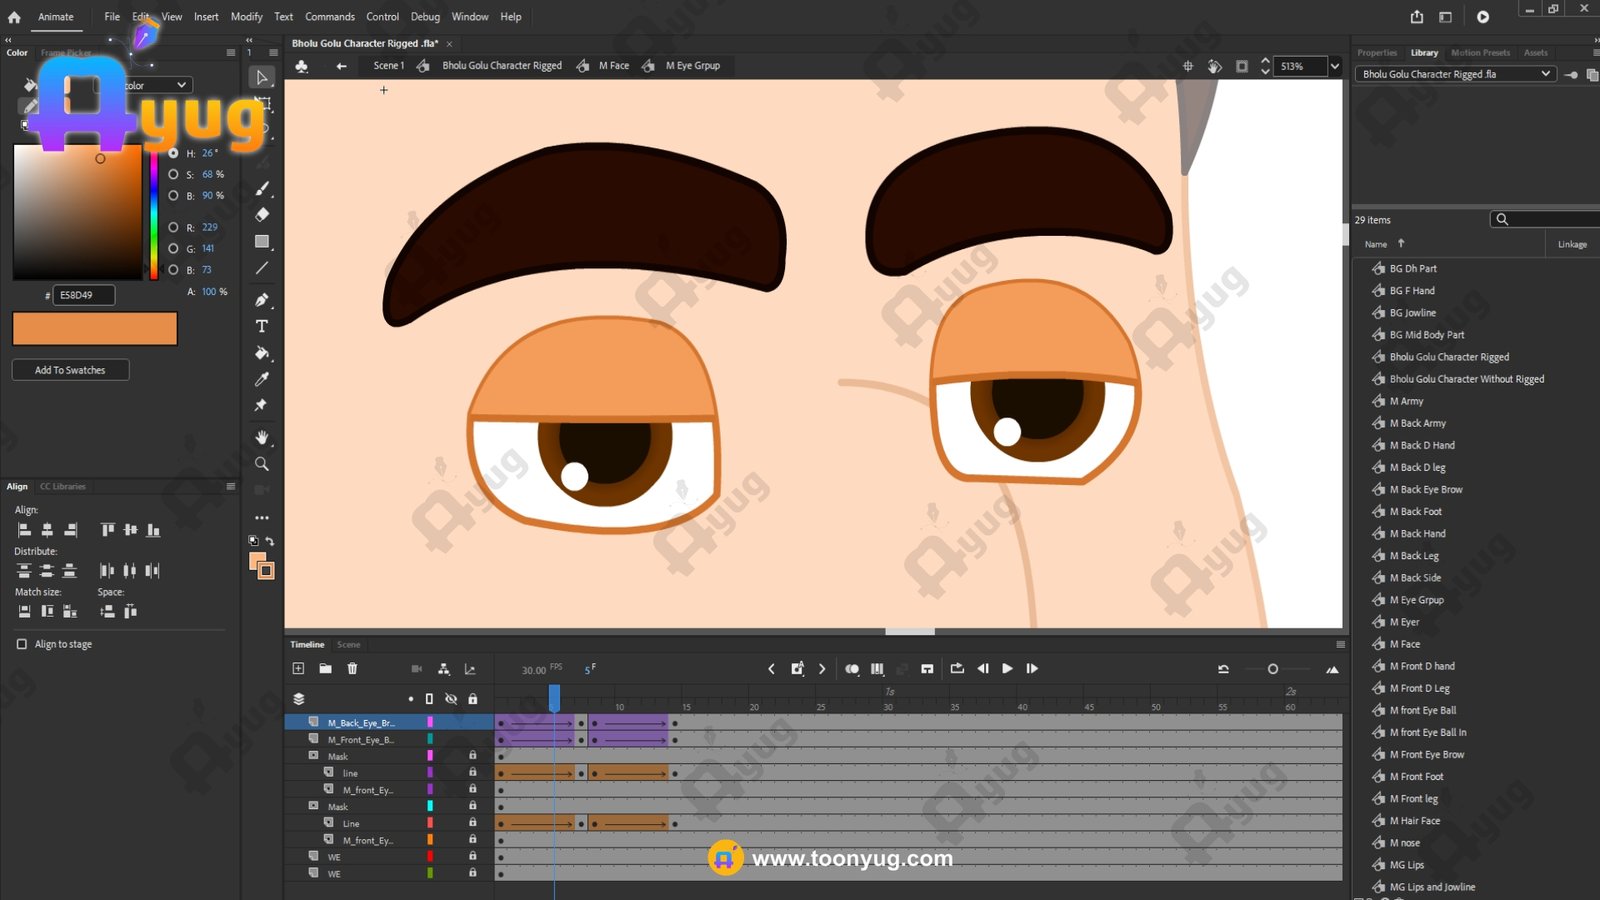The width and height of the screenshot is (1600, 900).
Task: Activate the Hand tool
Action: tap(262, 438)
